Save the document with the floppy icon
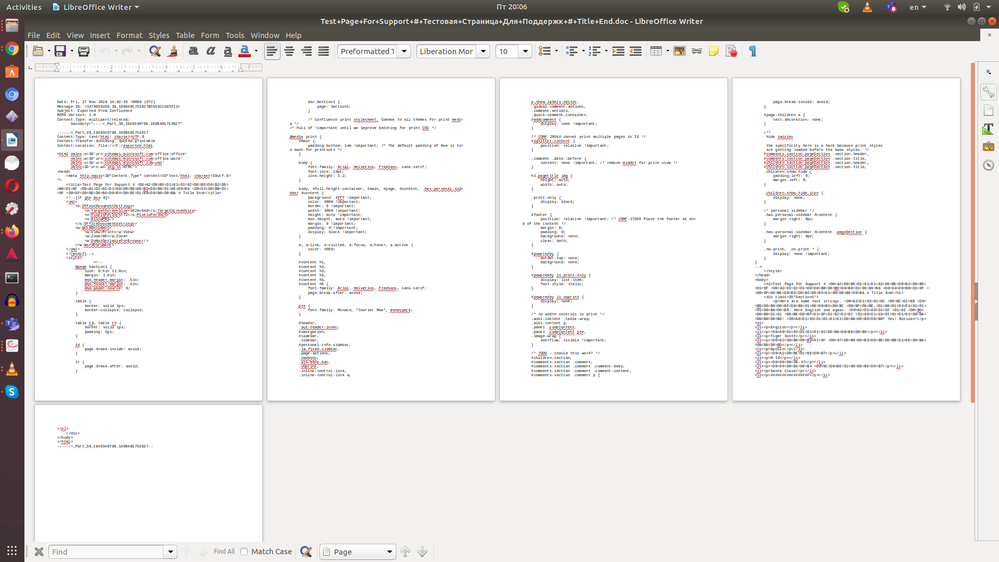Screen dimensions: 999x562 (x=60, y=51)
